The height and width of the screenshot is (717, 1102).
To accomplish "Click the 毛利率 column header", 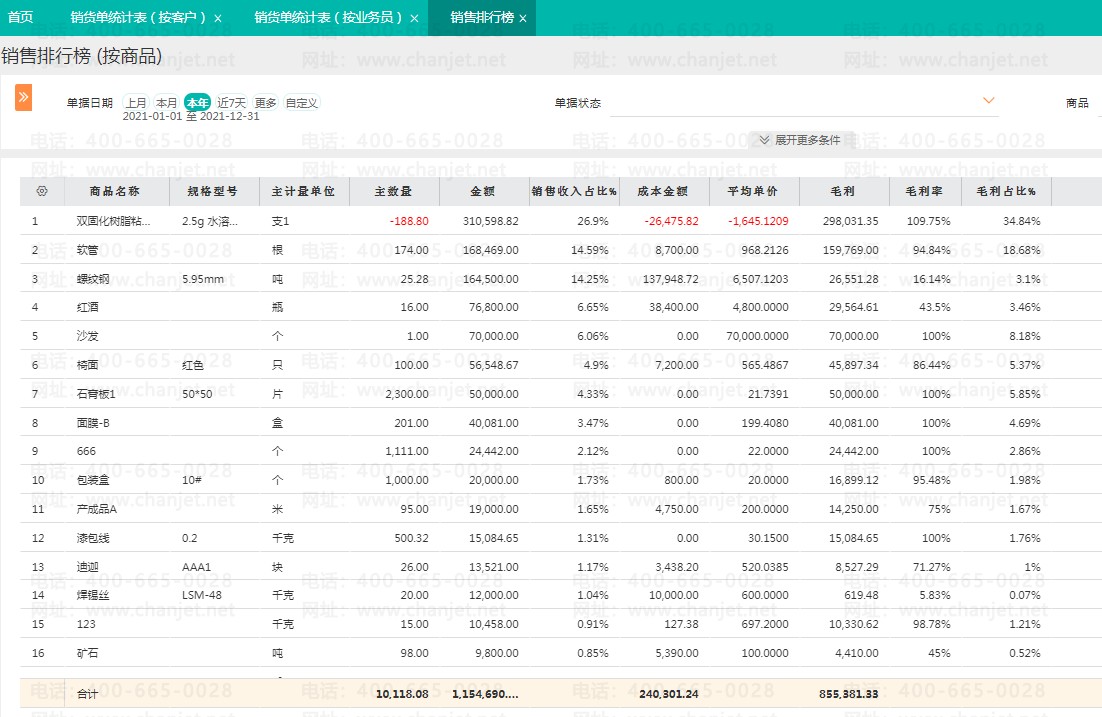I will pos(924,191).
